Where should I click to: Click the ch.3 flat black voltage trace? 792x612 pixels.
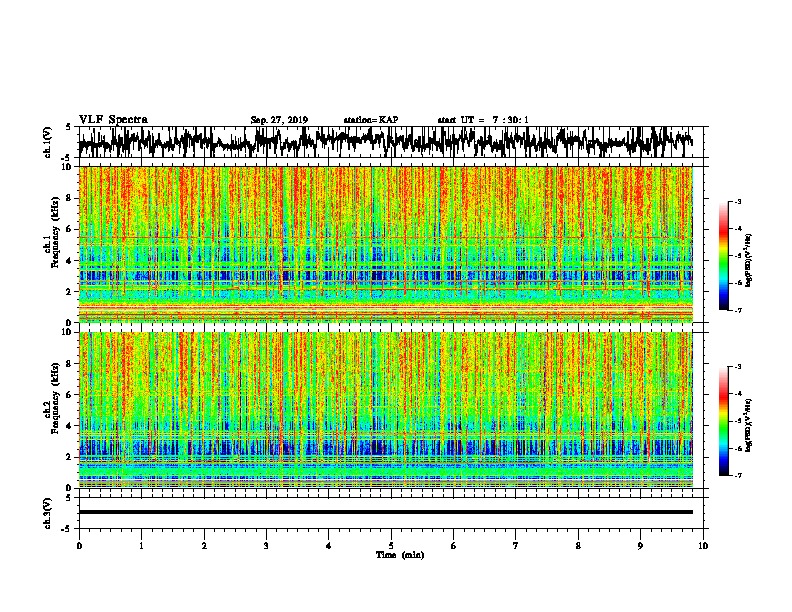click(386, 512)
